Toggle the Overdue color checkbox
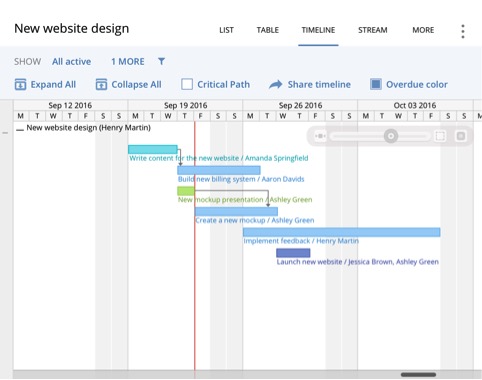Image resolution: width=482 pixels, height=380 pixels. pyautogui.click(x=376, y=84)
